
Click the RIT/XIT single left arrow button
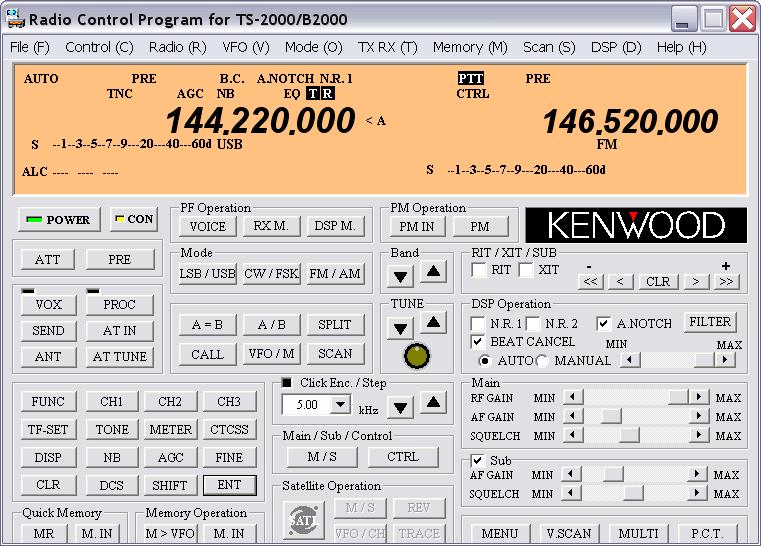pos(620,281)
